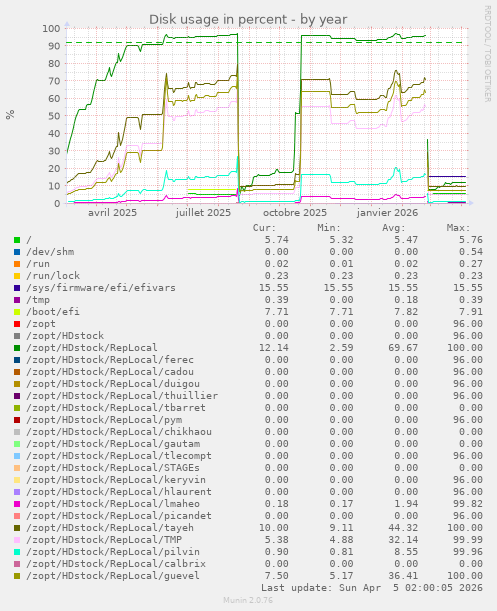The image size is (497, 611).
Task: Click the 'Avg:' column header
Action: click(394, 228)
